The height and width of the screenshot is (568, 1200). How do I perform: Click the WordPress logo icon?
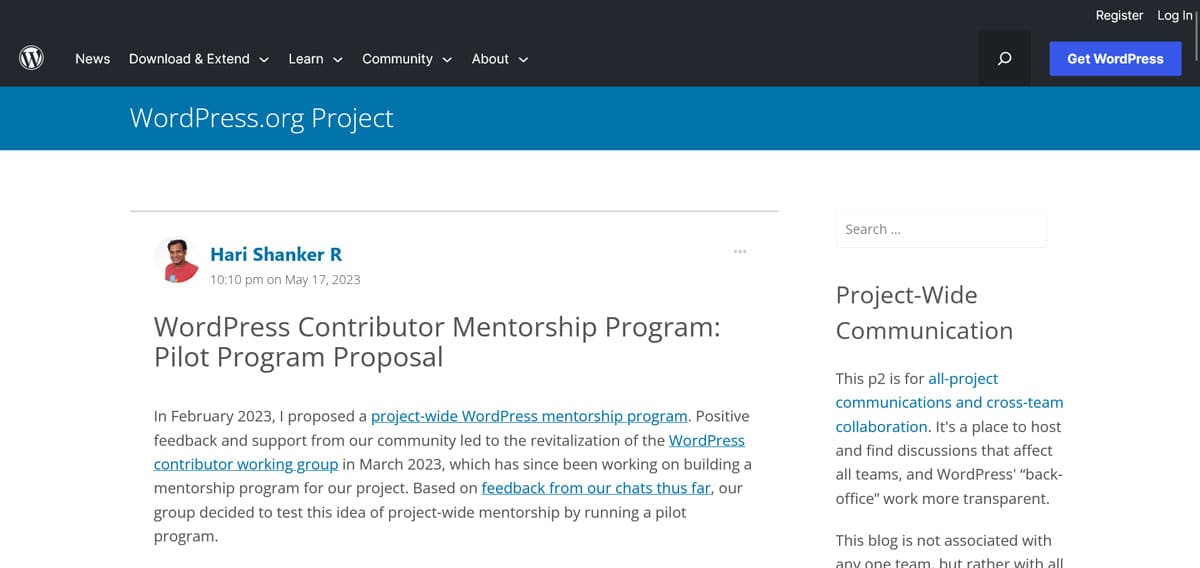[x=31, y=58]
